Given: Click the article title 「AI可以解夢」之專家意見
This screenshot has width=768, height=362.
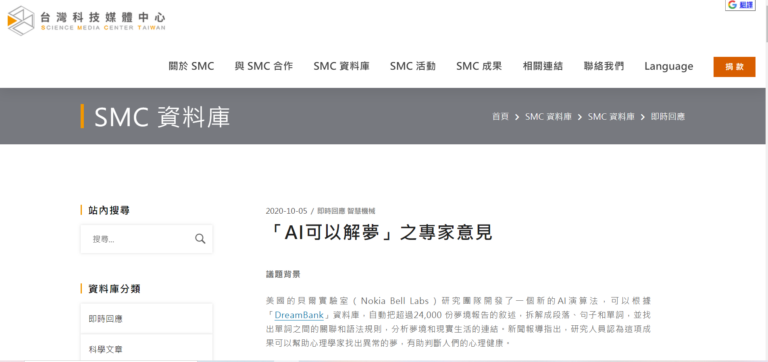Looking at the screenshot, I should [x=379, y=233].
